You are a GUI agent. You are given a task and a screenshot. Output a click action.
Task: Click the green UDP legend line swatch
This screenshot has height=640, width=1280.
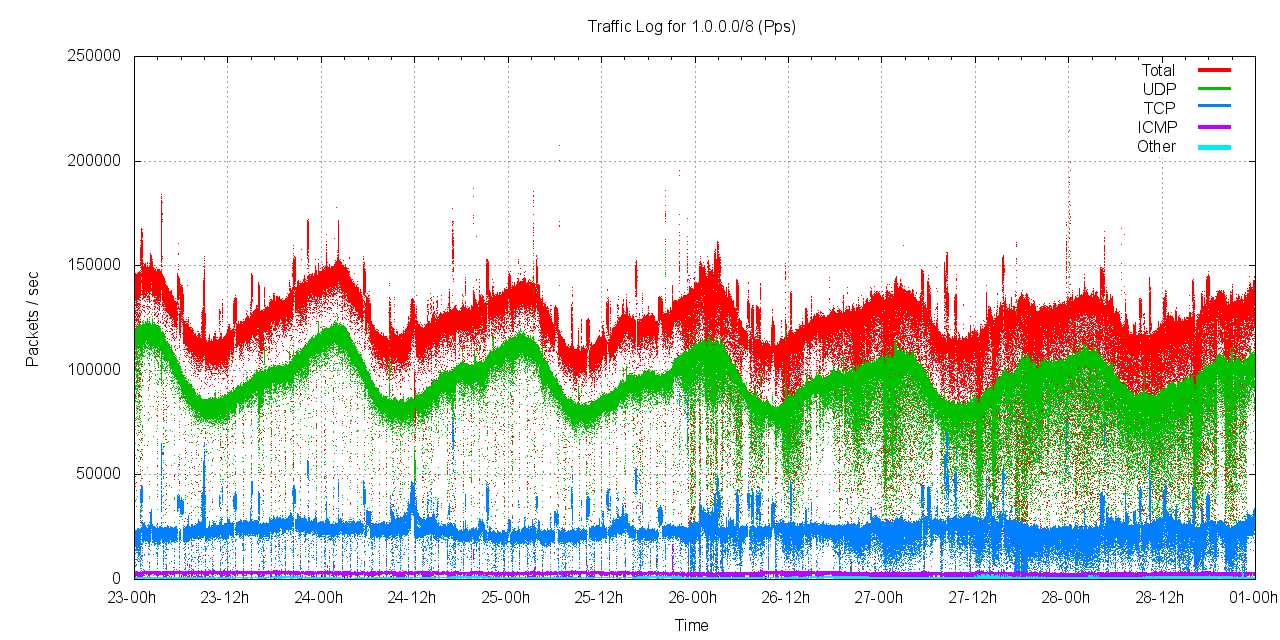click(x=1214, y=89)
